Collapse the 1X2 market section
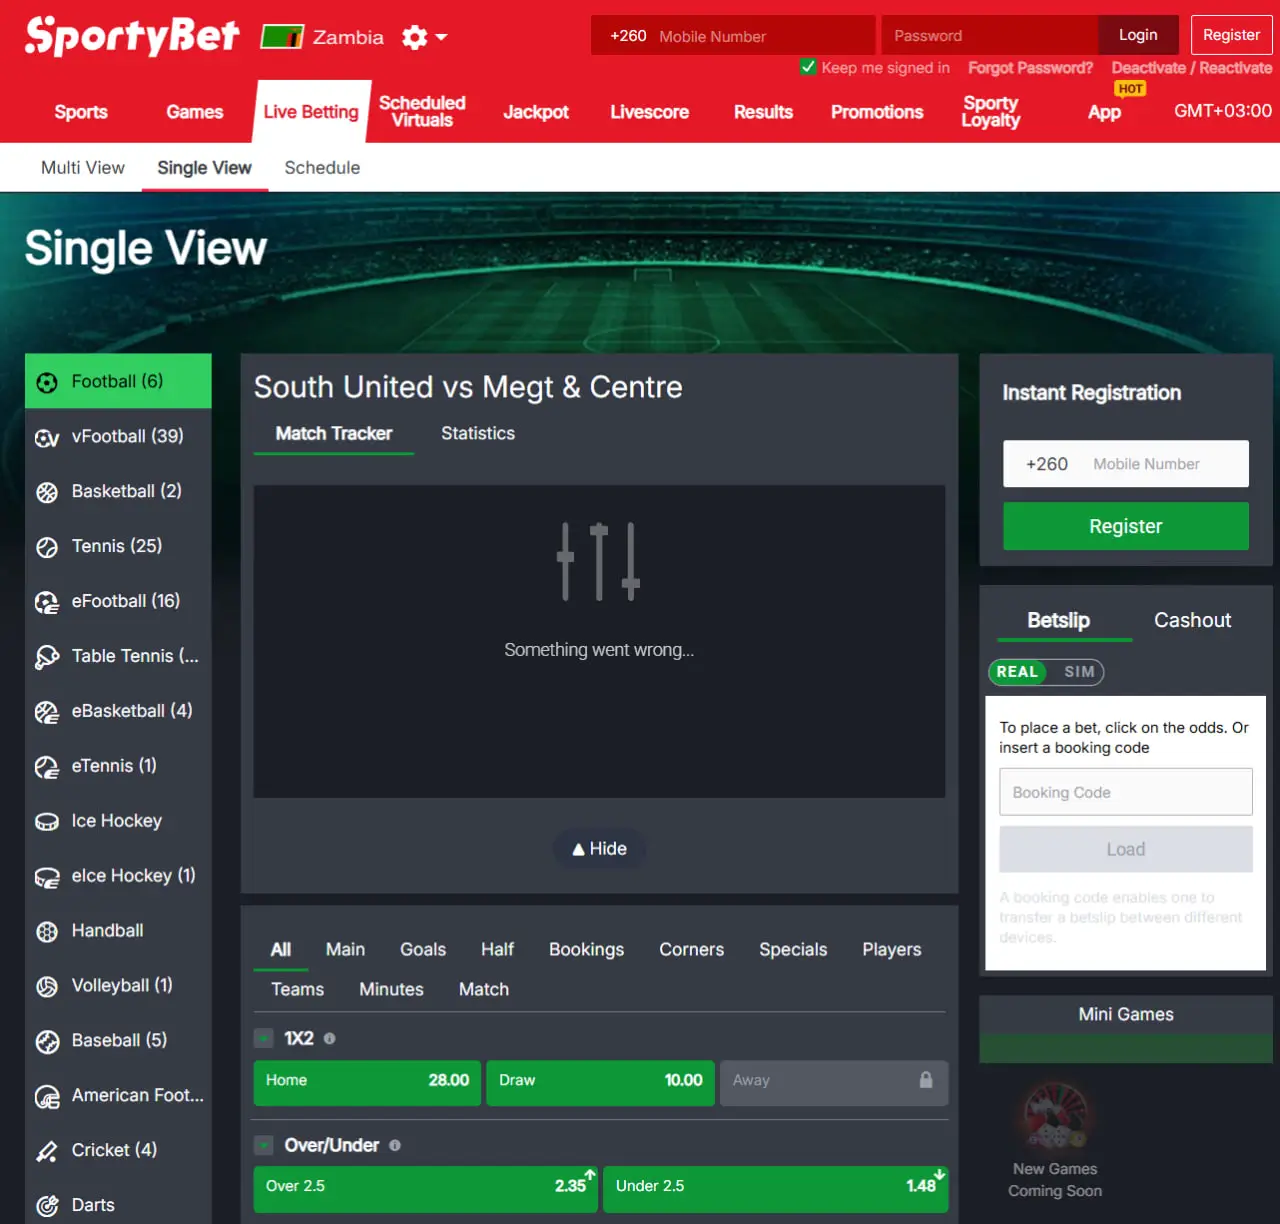This screenshot has height=1224, width=1280. pyautogui.click(x=264, y=1039)
